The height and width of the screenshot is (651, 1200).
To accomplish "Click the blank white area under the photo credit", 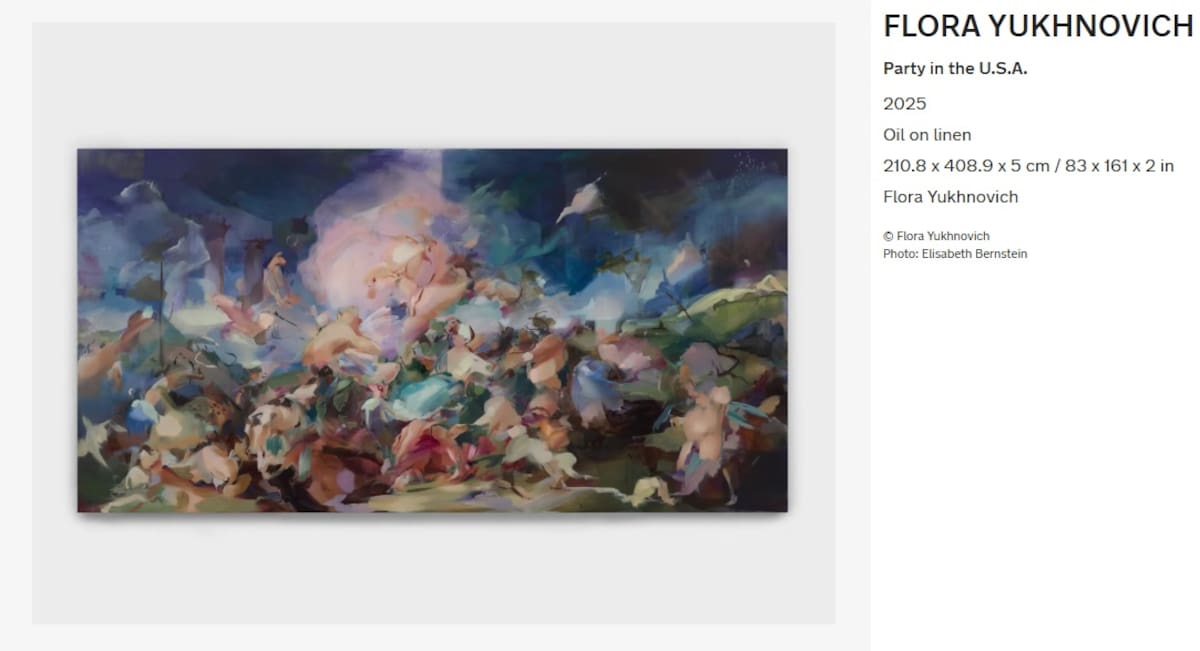I will (1035, 450).
